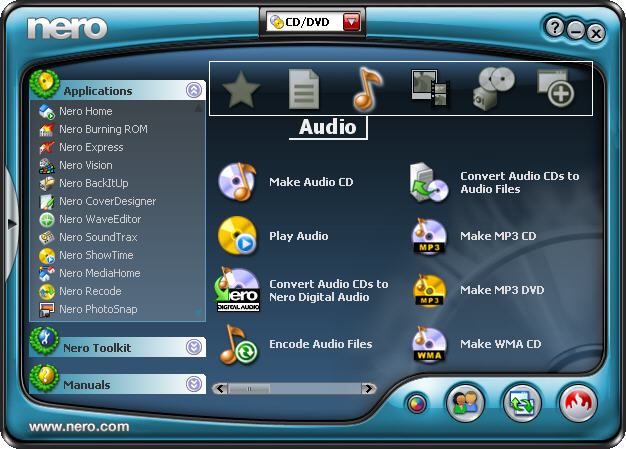The image size is (626, 449).
Task: Click the task list scroll right arrow
Action: (368, 388)
